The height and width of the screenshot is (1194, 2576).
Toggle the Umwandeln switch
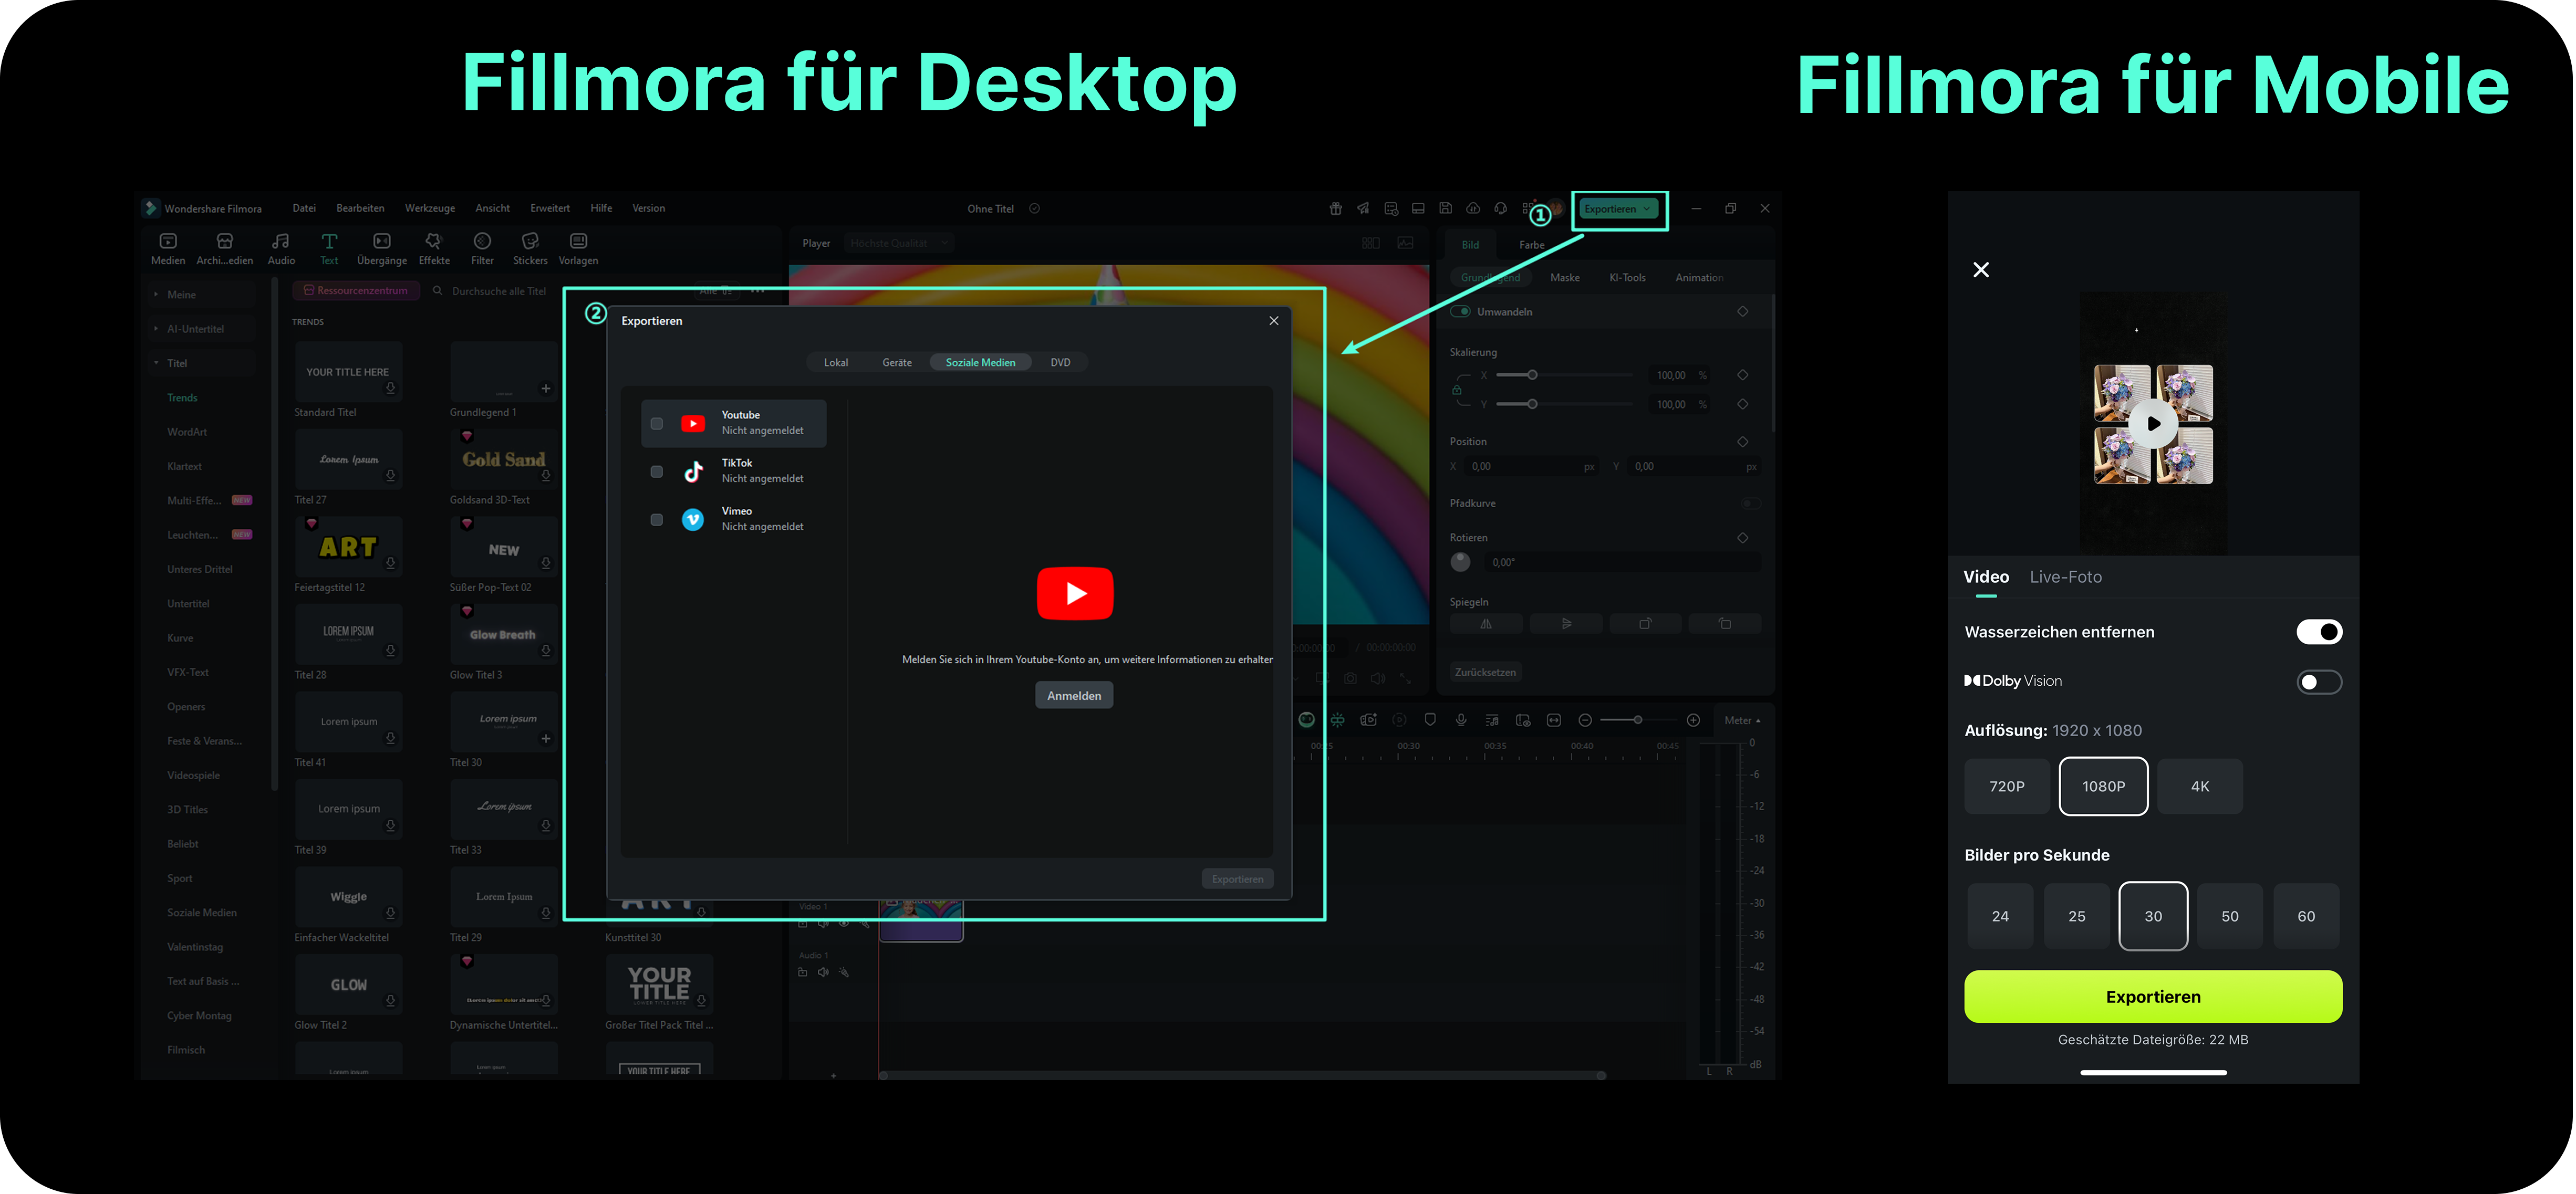pos(1461,312)
